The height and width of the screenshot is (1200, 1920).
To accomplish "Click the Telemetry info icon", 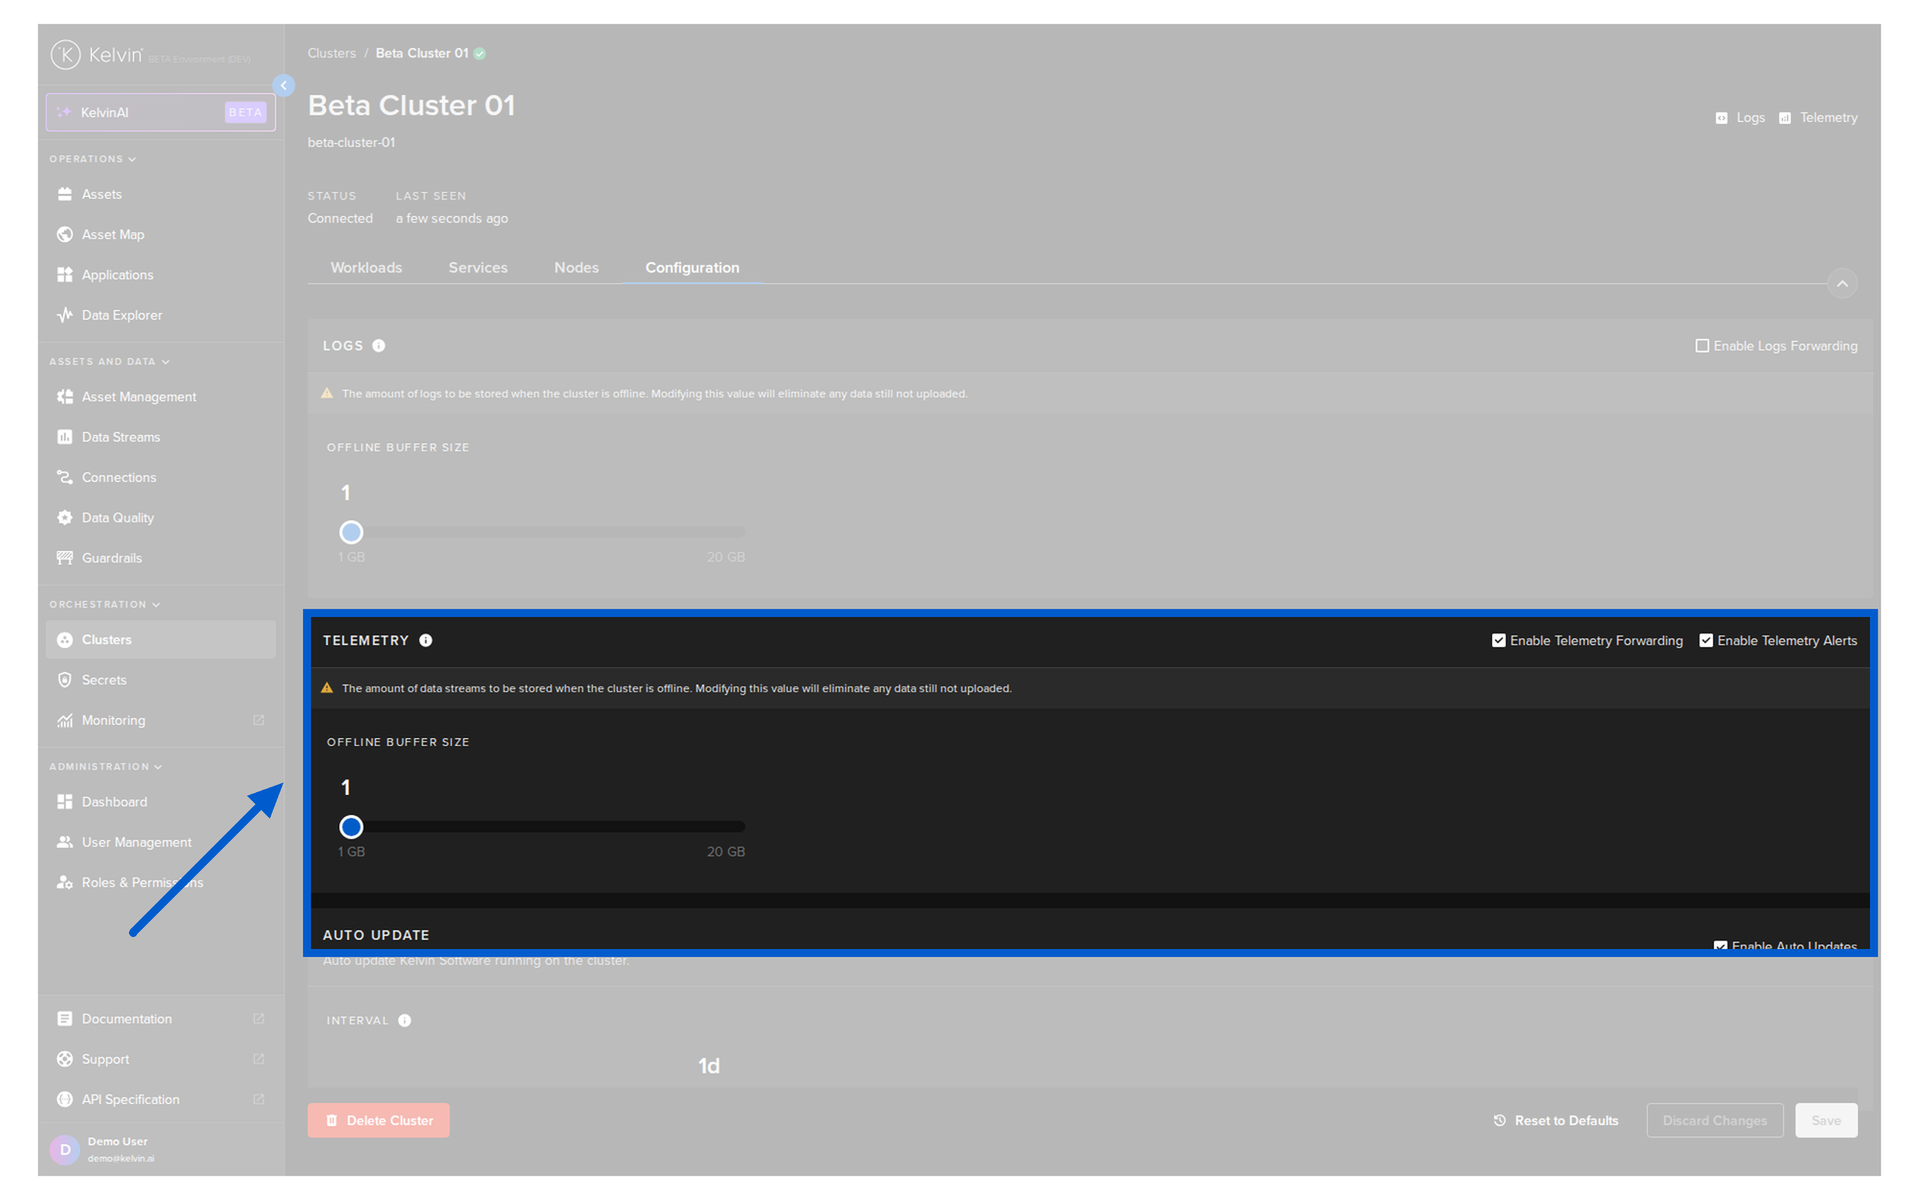I will [x=426, y=640].
